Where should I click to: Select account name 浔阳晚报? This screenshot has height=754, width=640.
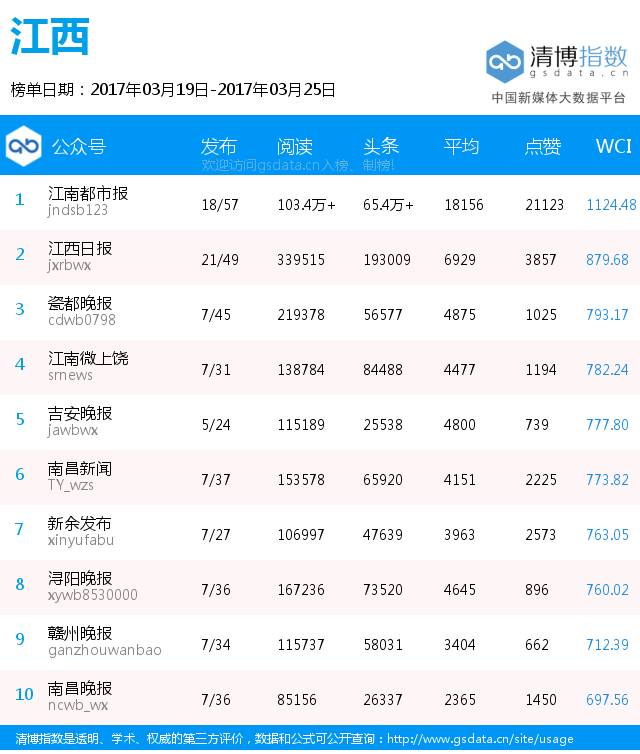tap(80, 578)
